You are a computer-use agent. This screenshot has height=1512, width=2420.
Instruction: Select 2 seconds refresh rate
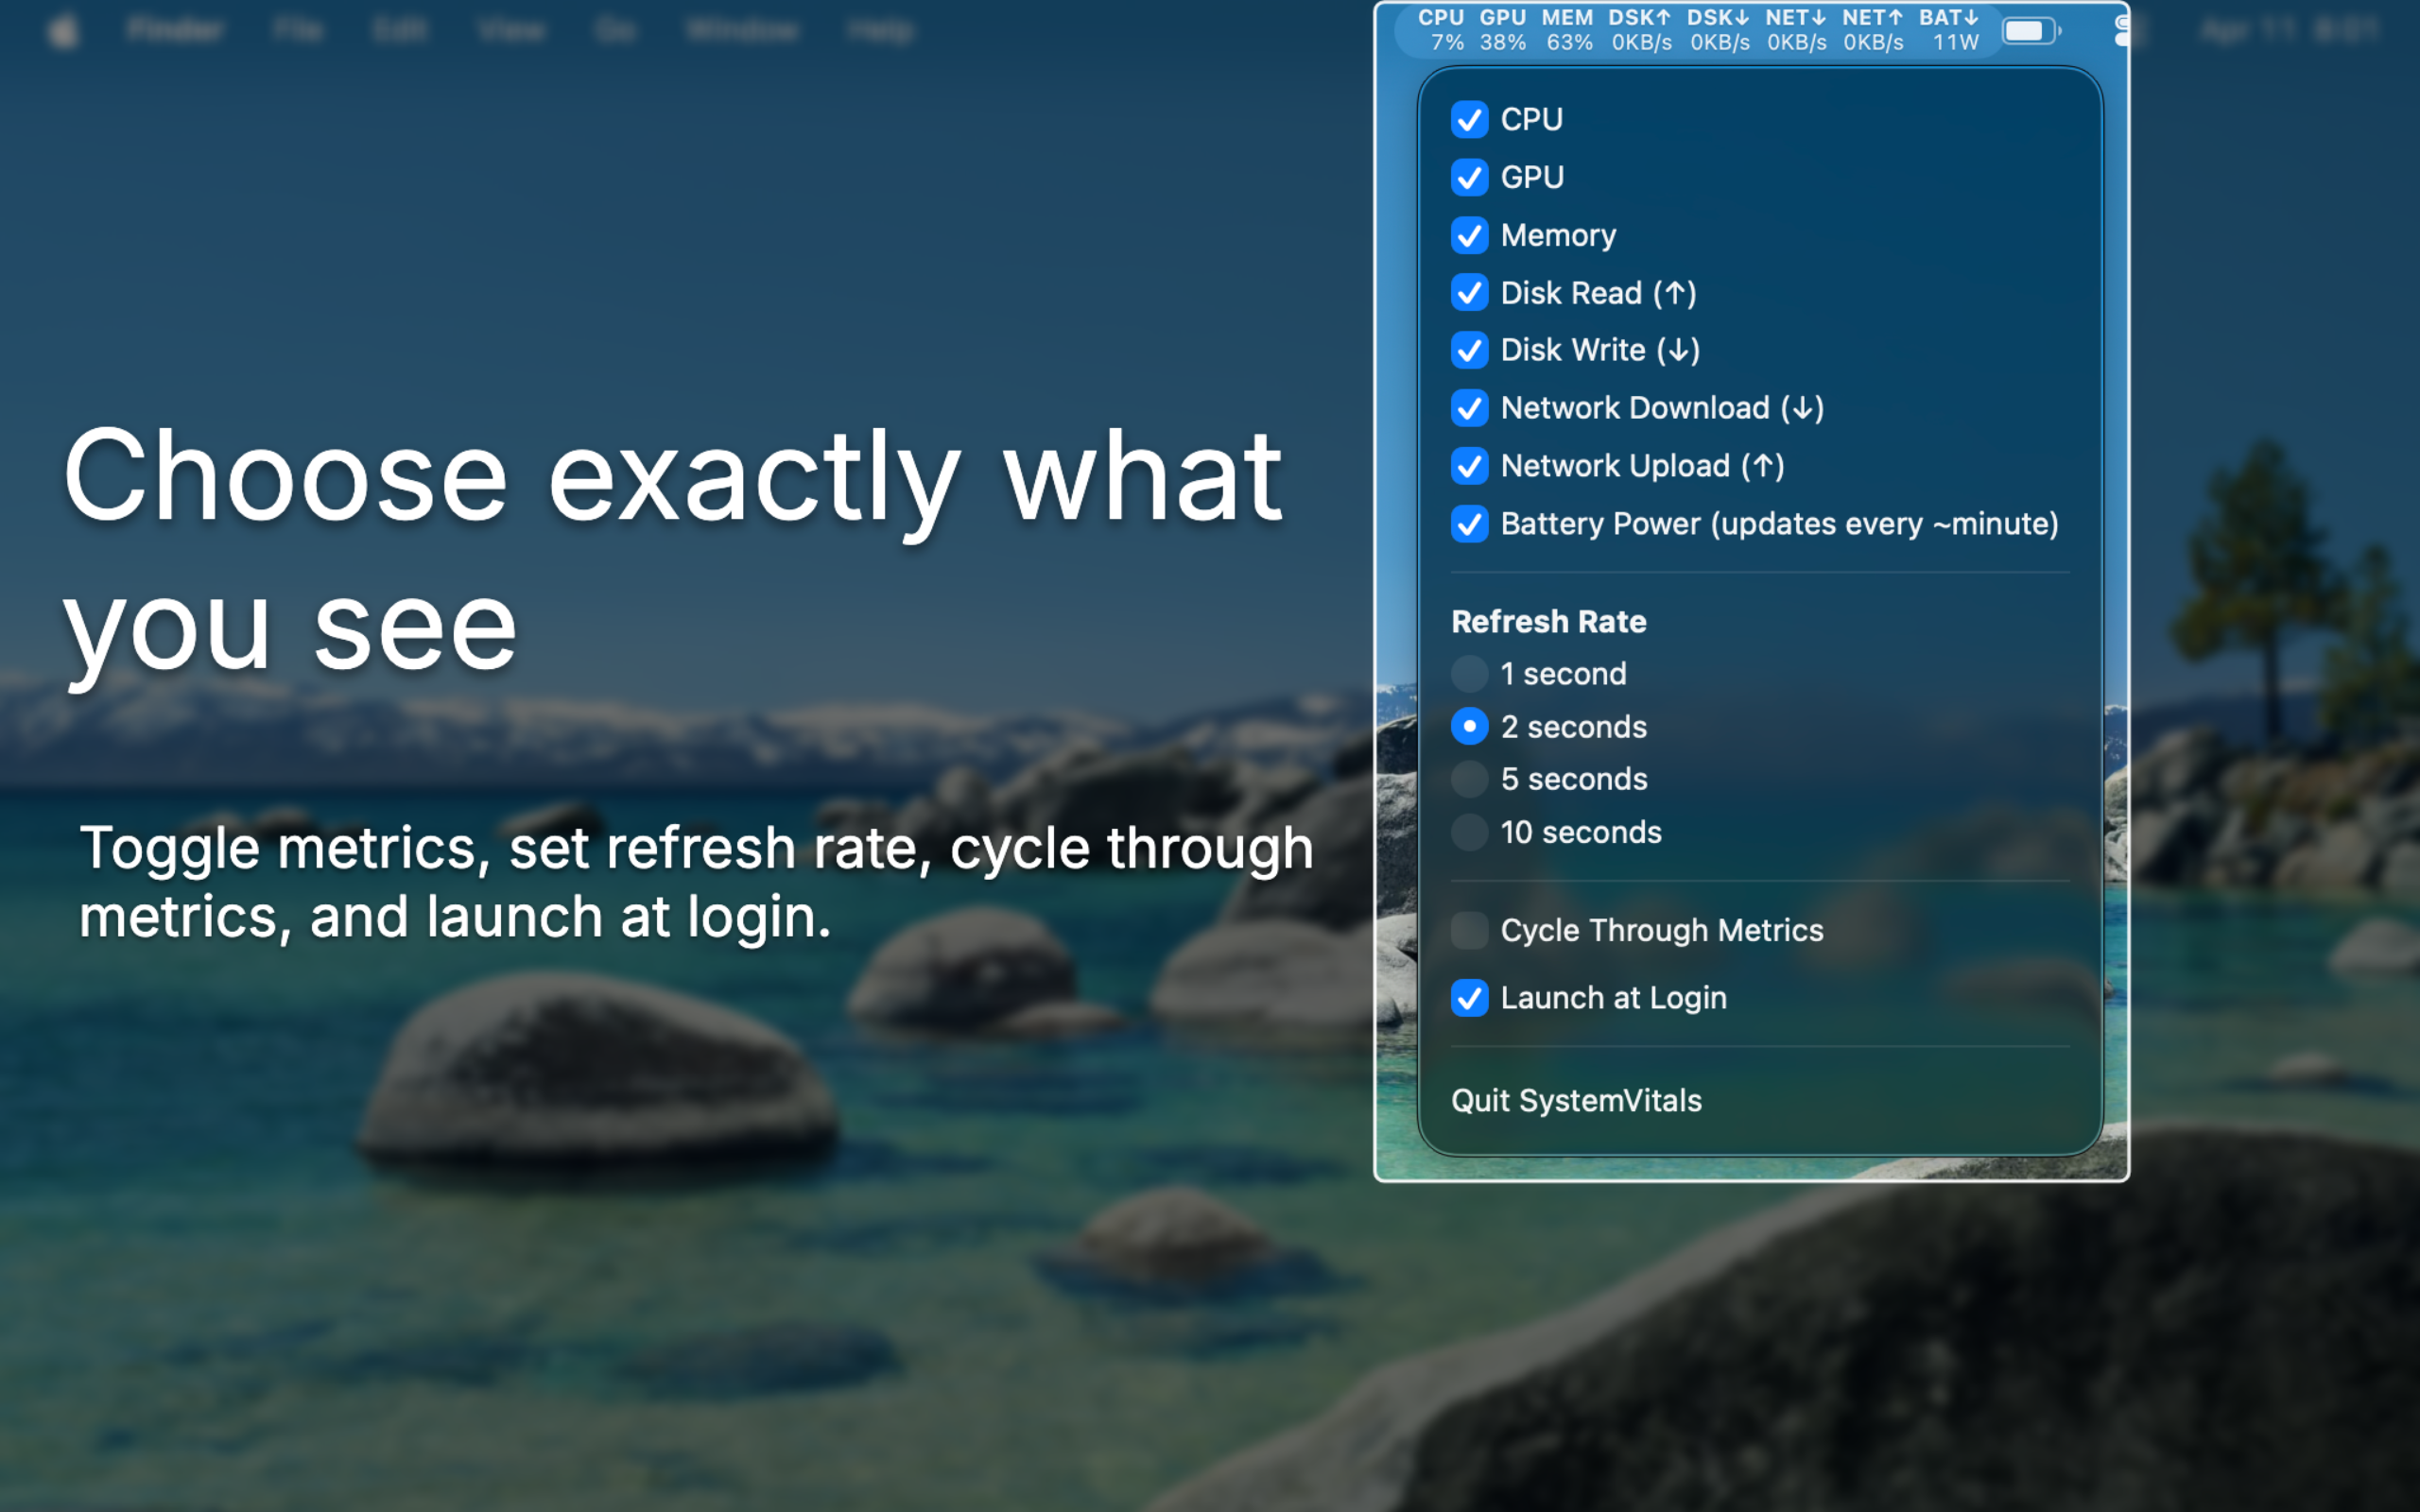pyautogui.click(x=1469, y=727)
